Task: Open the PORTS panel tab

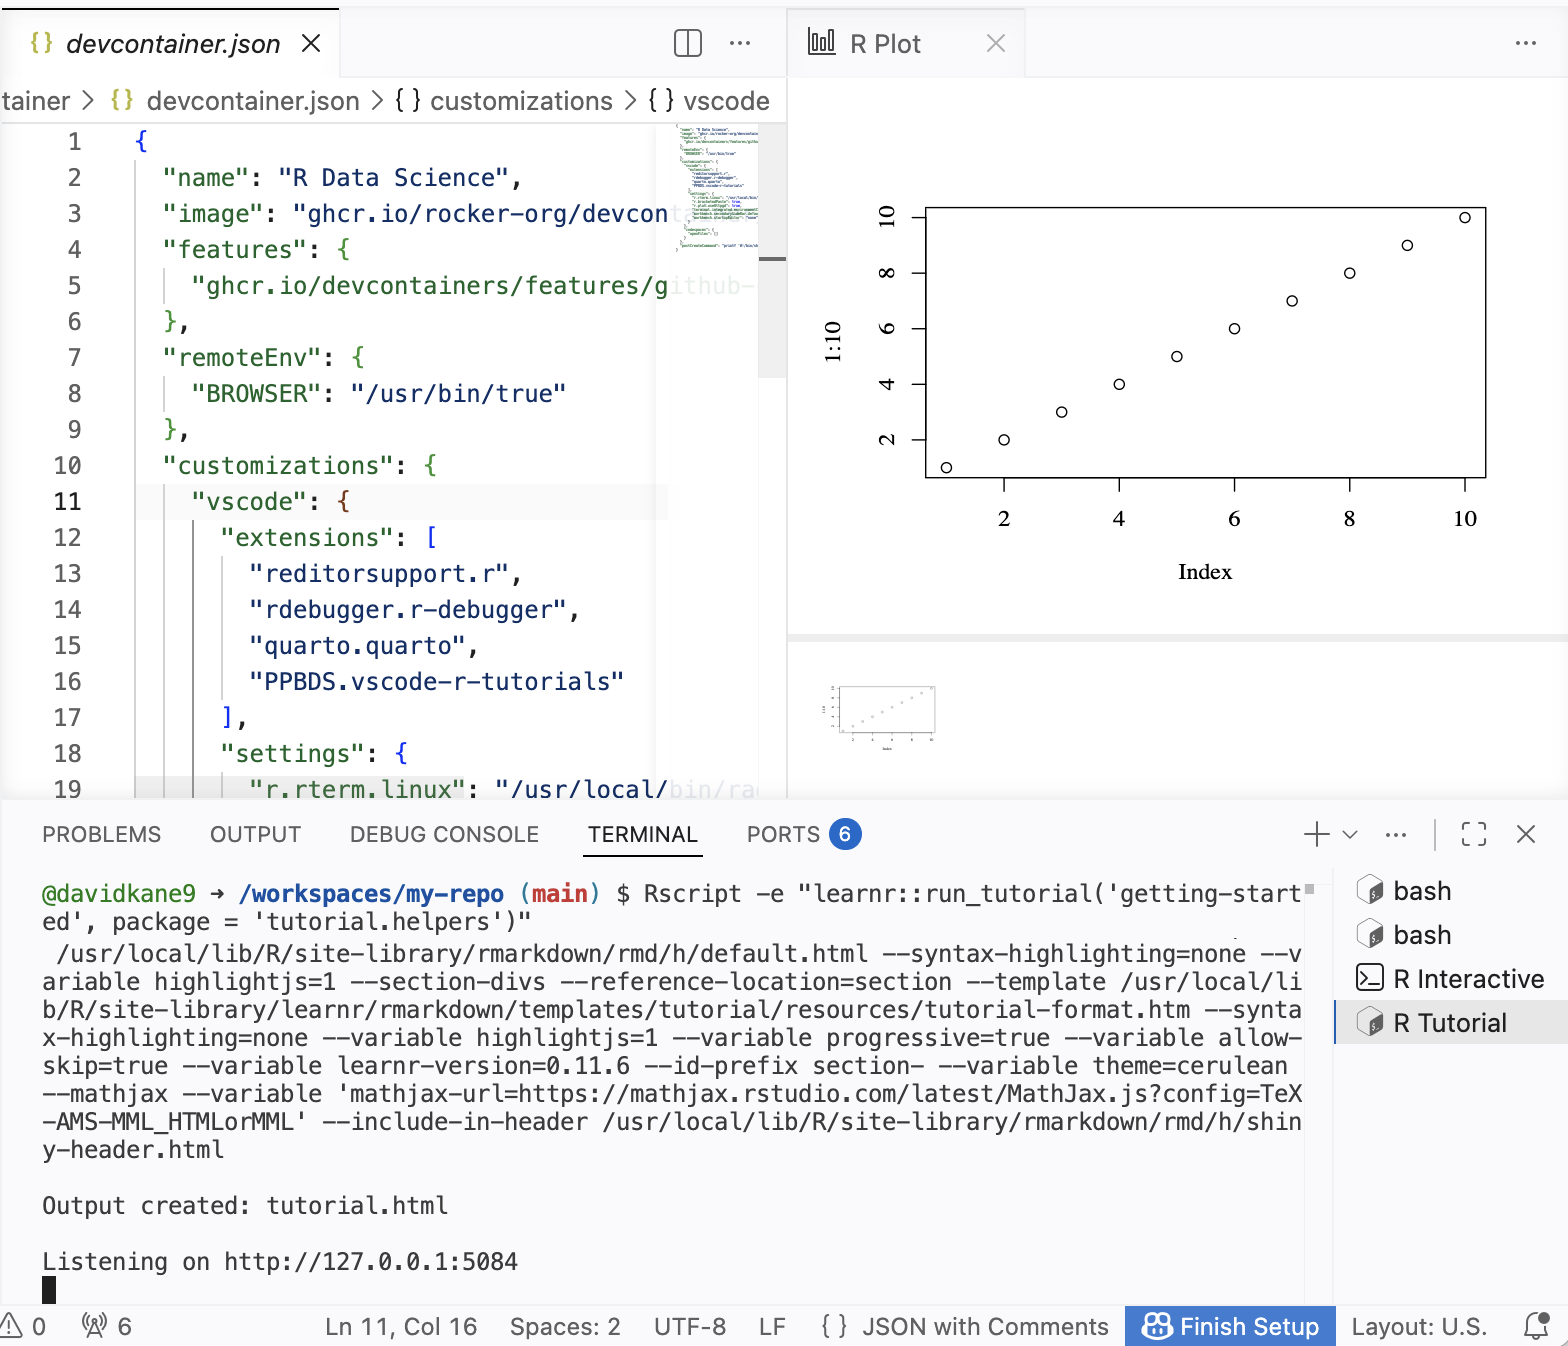Action: point(783,834)
